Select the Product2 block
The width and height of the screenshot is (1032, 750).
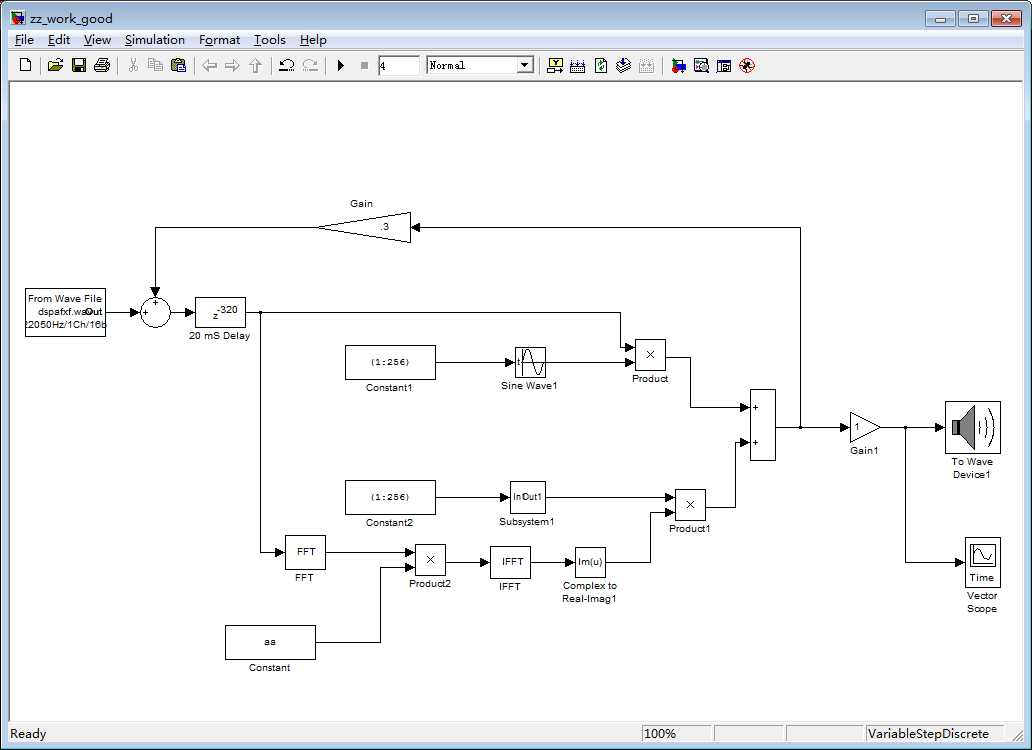point(430,560)
